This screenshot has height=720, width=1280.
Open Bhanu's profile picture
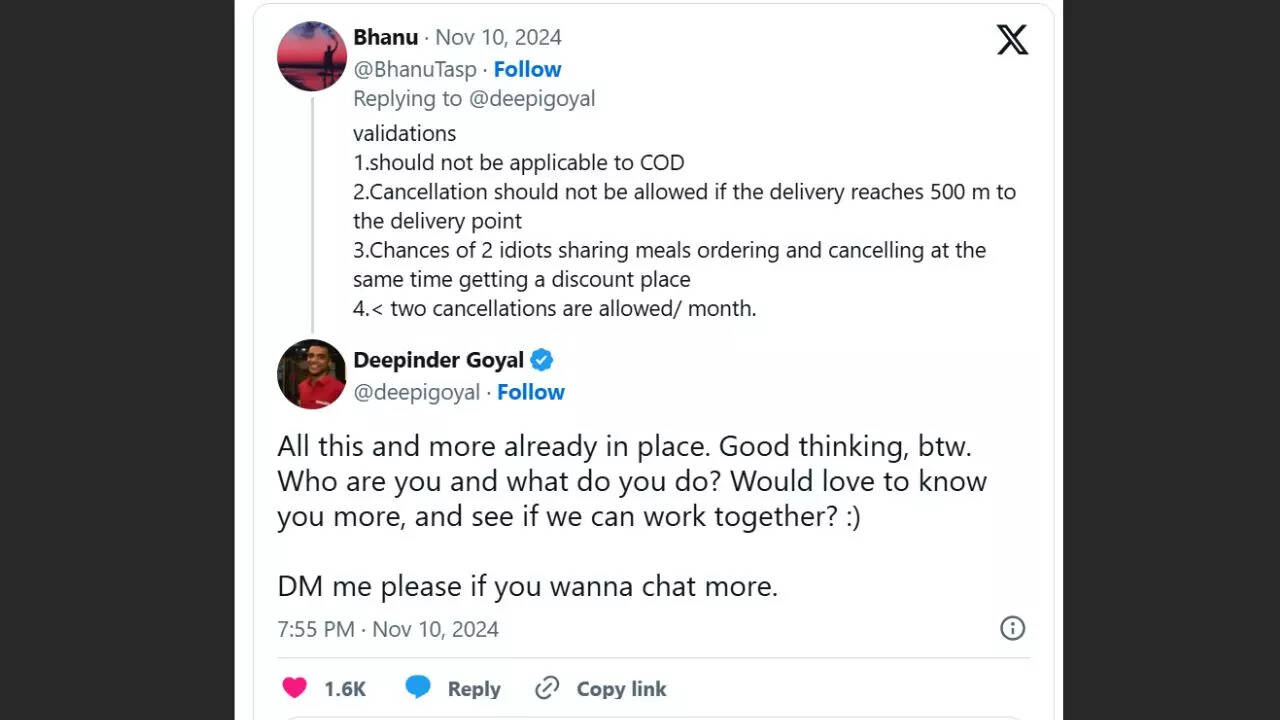311,56
